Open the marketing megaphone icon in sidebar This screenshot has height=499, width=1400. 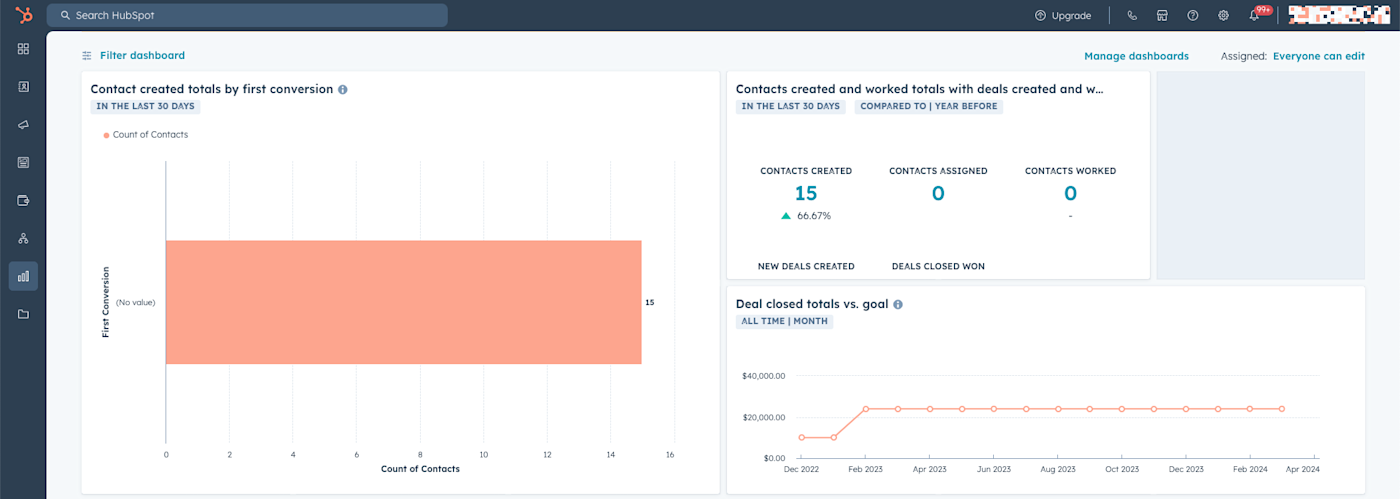(23, 124)
